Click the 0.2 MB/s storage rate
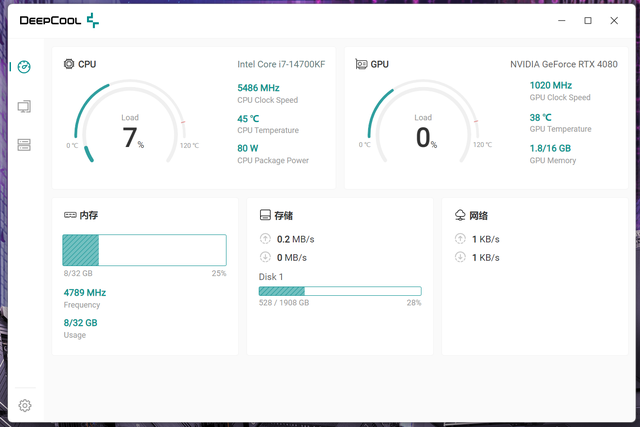This screenshot has width=640, height=427. (x=296, y=239)
